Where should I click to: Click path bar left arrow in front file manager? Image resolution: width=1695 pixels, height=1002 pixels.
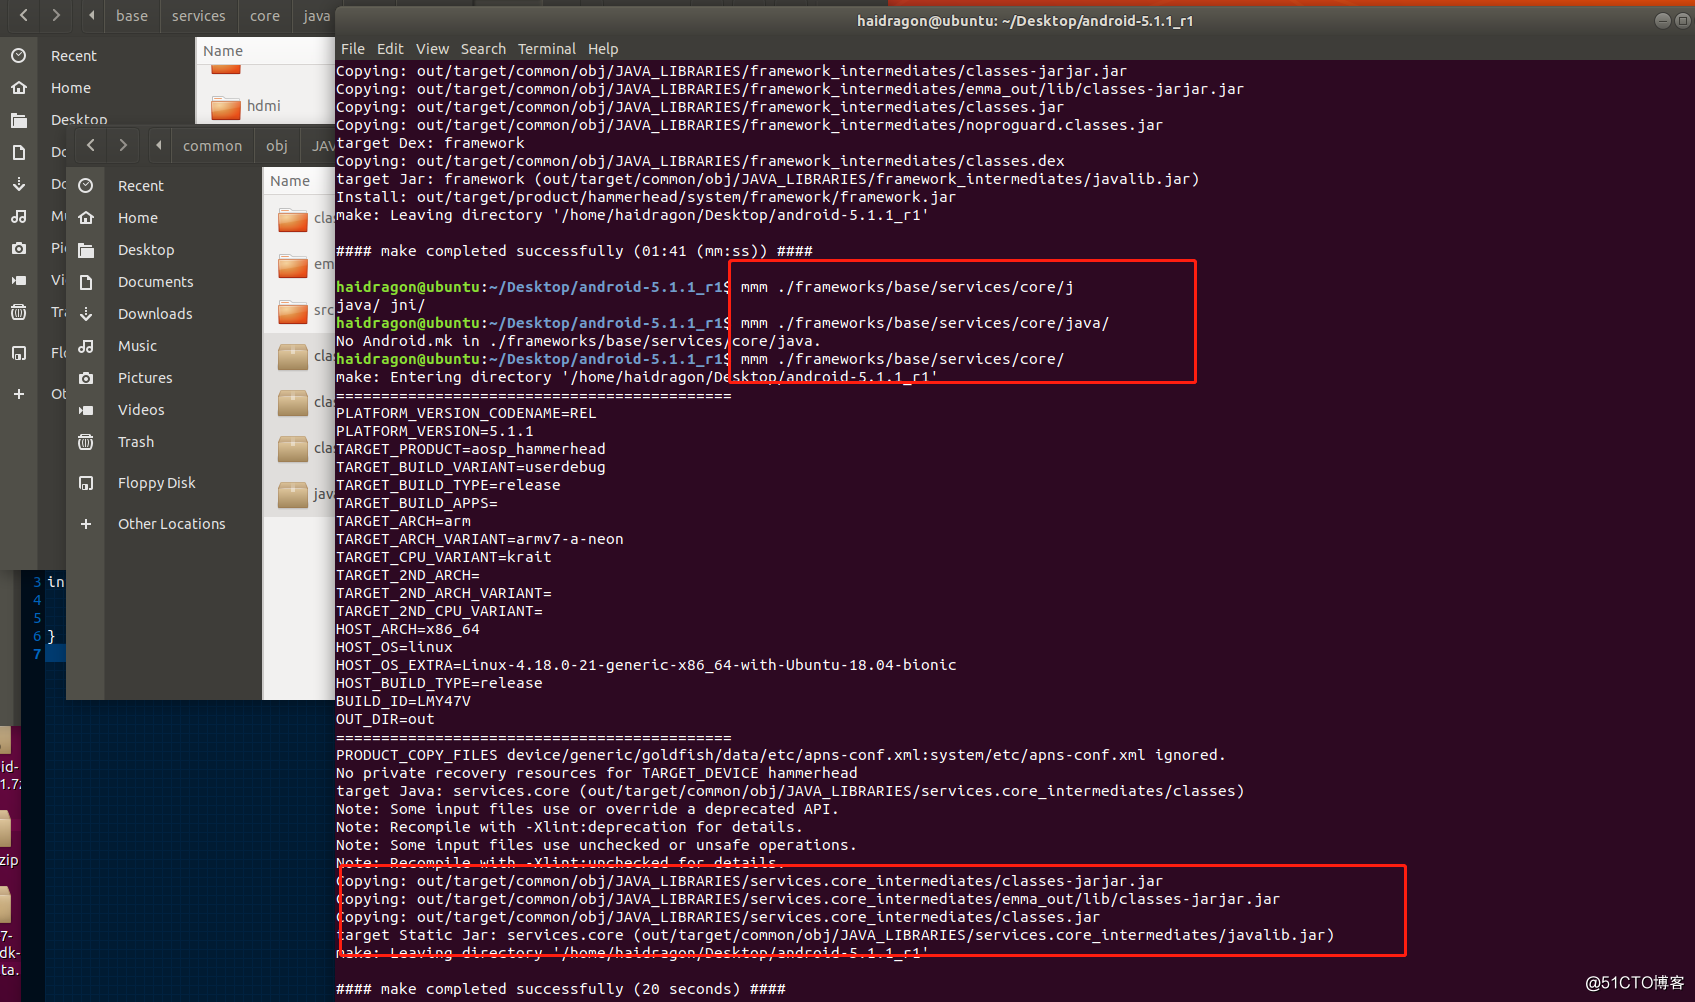click(159, 145)
